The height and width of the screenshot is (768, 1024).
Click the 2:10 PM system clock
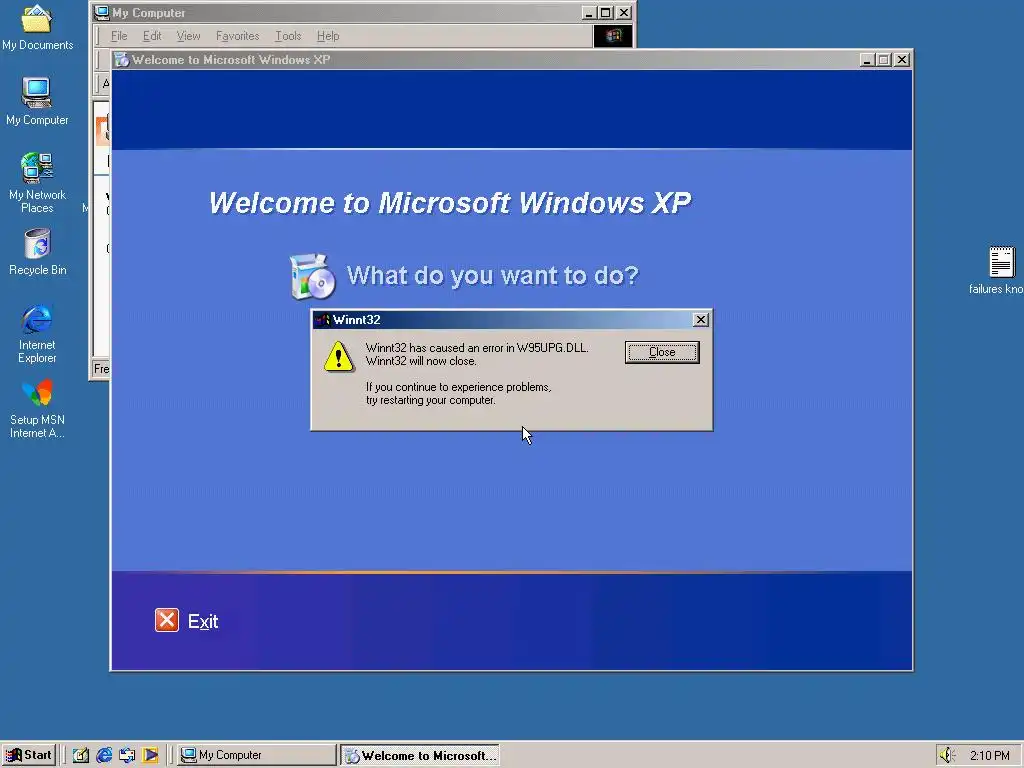click(989, 756)
